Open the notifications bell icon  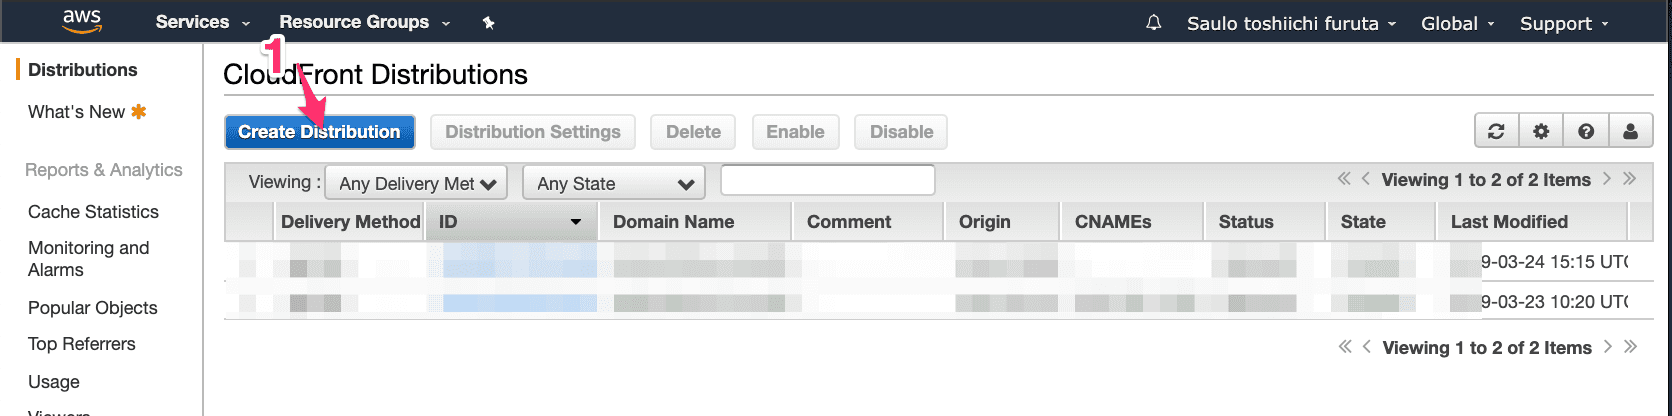pos(1154,22)
